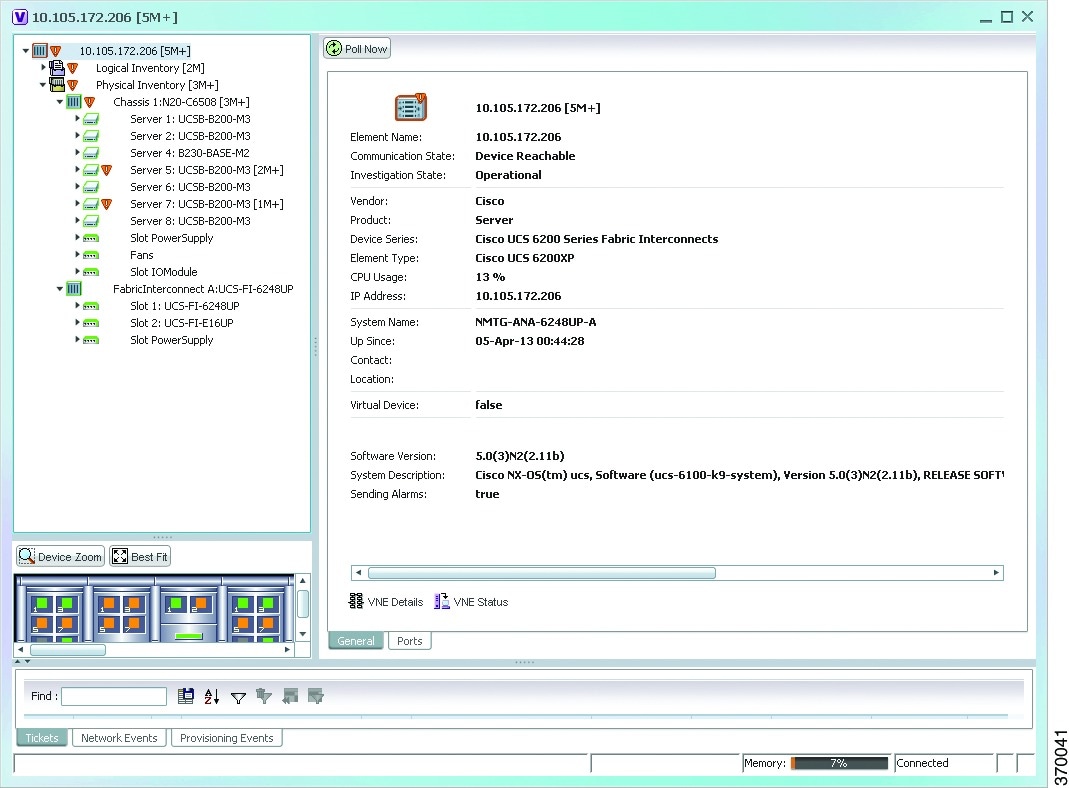Click the Device Zoom button

(61, 556)
